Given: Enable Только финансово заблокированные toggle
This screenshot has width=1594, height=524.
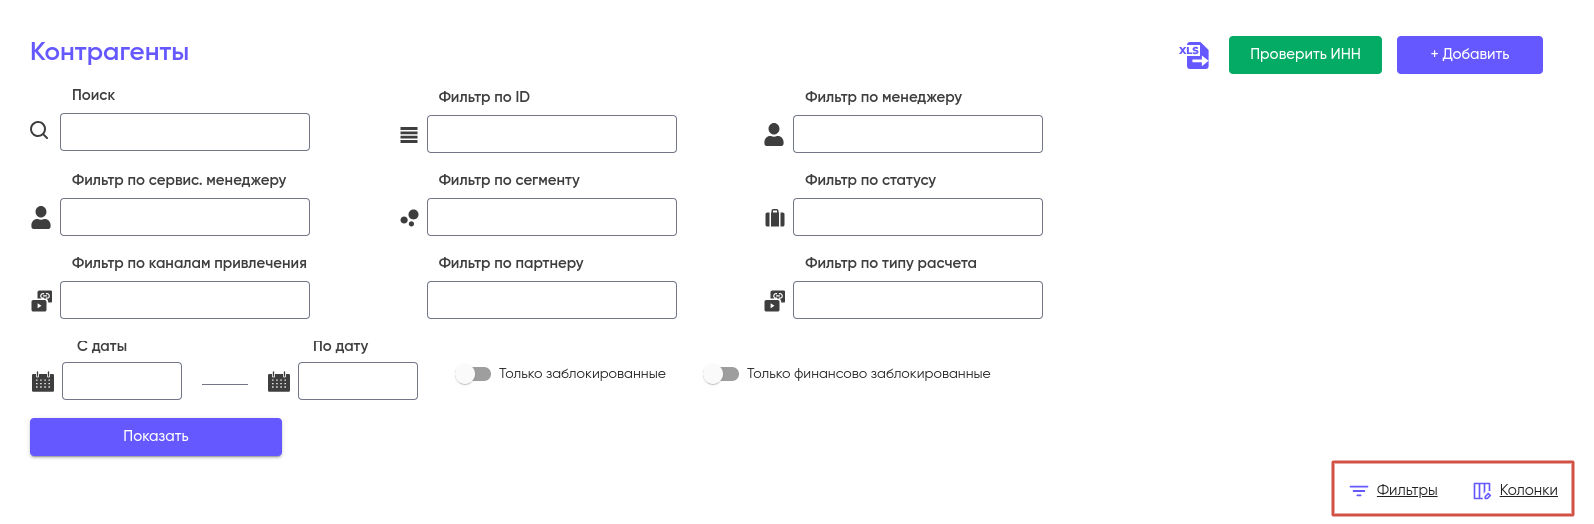Looking at the screenshot, I should click(721, 374).
